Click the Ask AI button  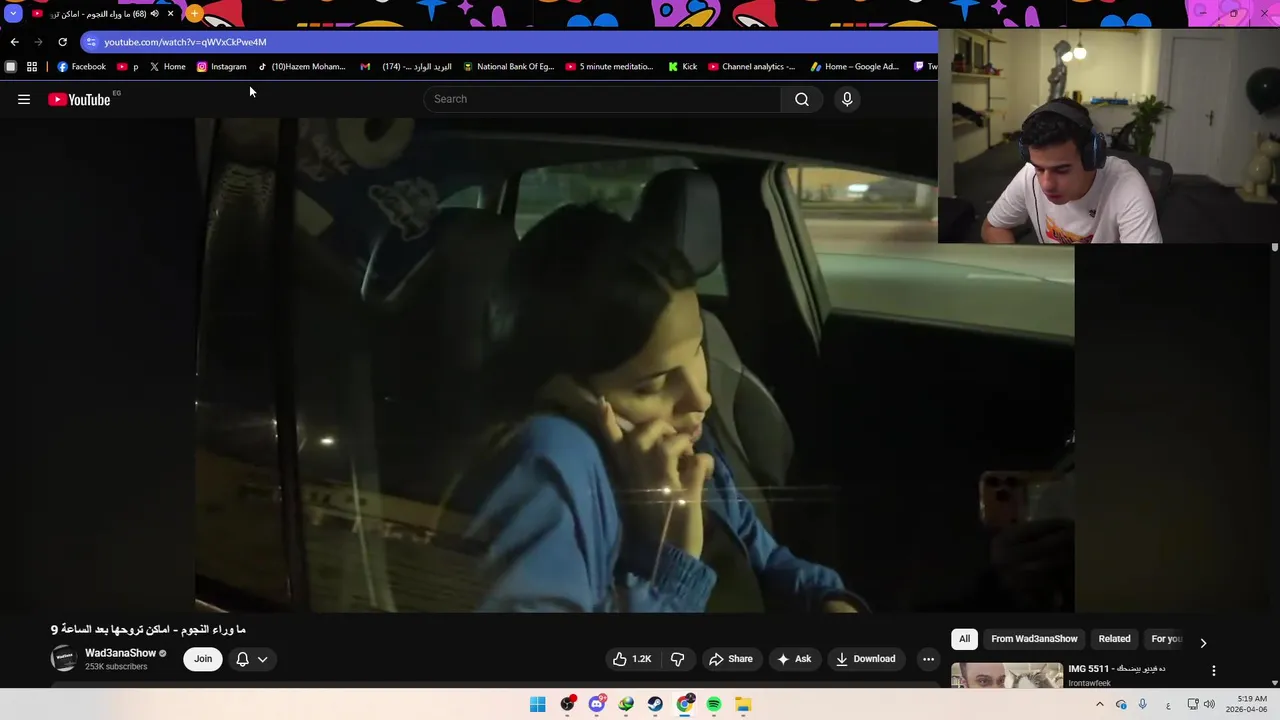click(x=794, y=659)
